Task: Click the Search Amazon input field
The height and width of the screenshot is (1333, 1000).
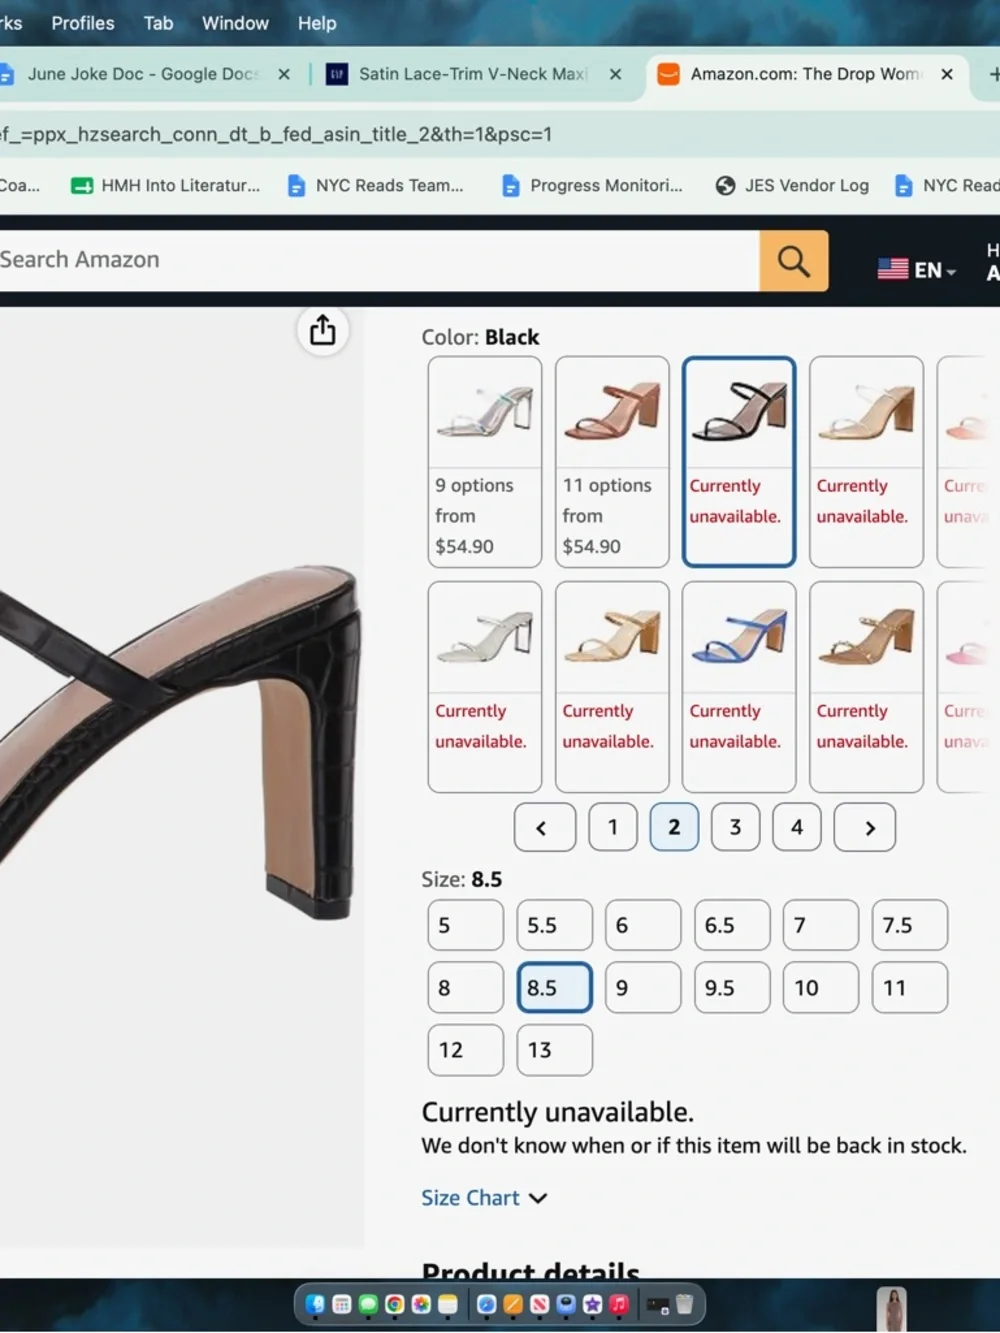Action: [x=378, y=261]
